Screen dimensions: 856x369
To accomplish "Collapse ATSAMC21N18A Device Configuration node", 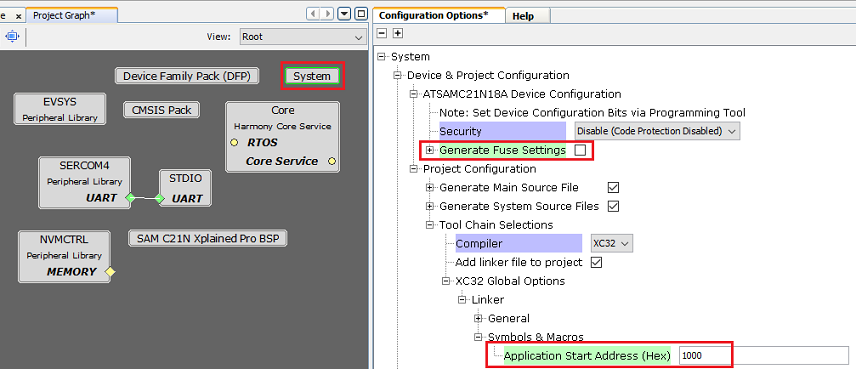I will (414, 94).
